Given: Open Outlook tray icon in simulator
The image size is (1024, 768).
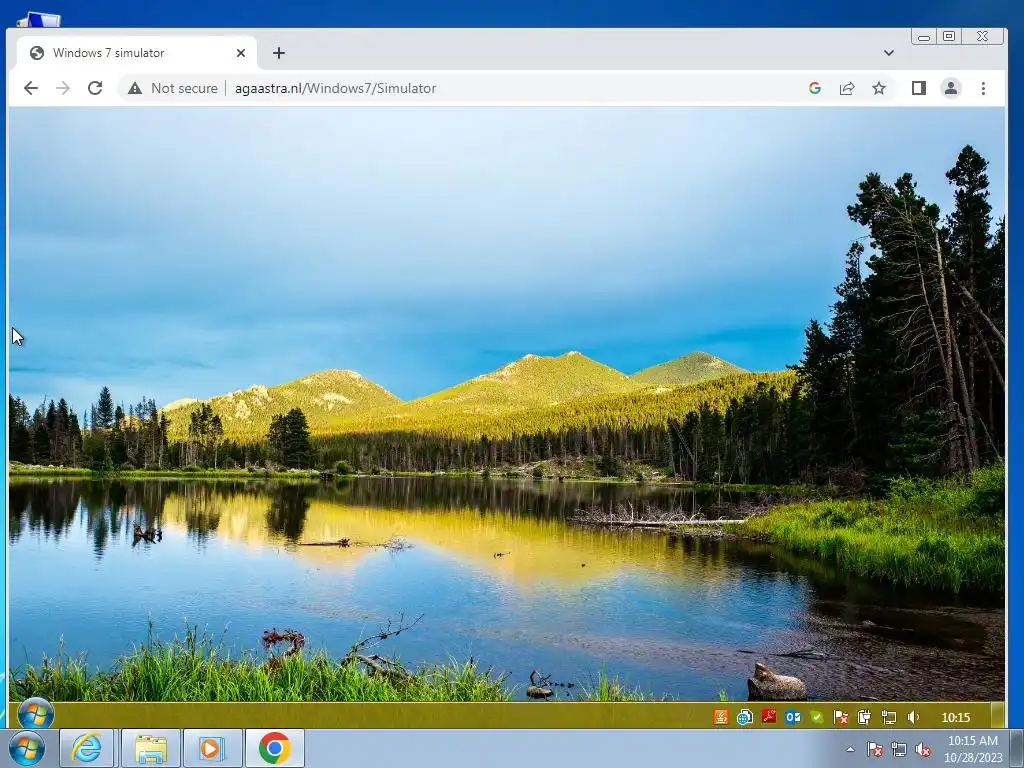Looking at the screenshot, I should (793, 717).
